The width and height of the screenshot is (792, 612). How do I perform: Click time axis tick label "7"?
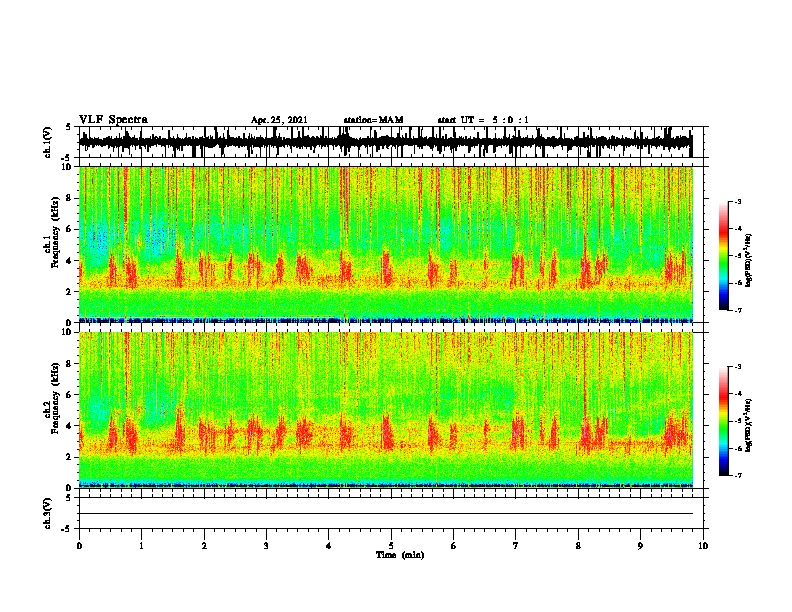516,546
